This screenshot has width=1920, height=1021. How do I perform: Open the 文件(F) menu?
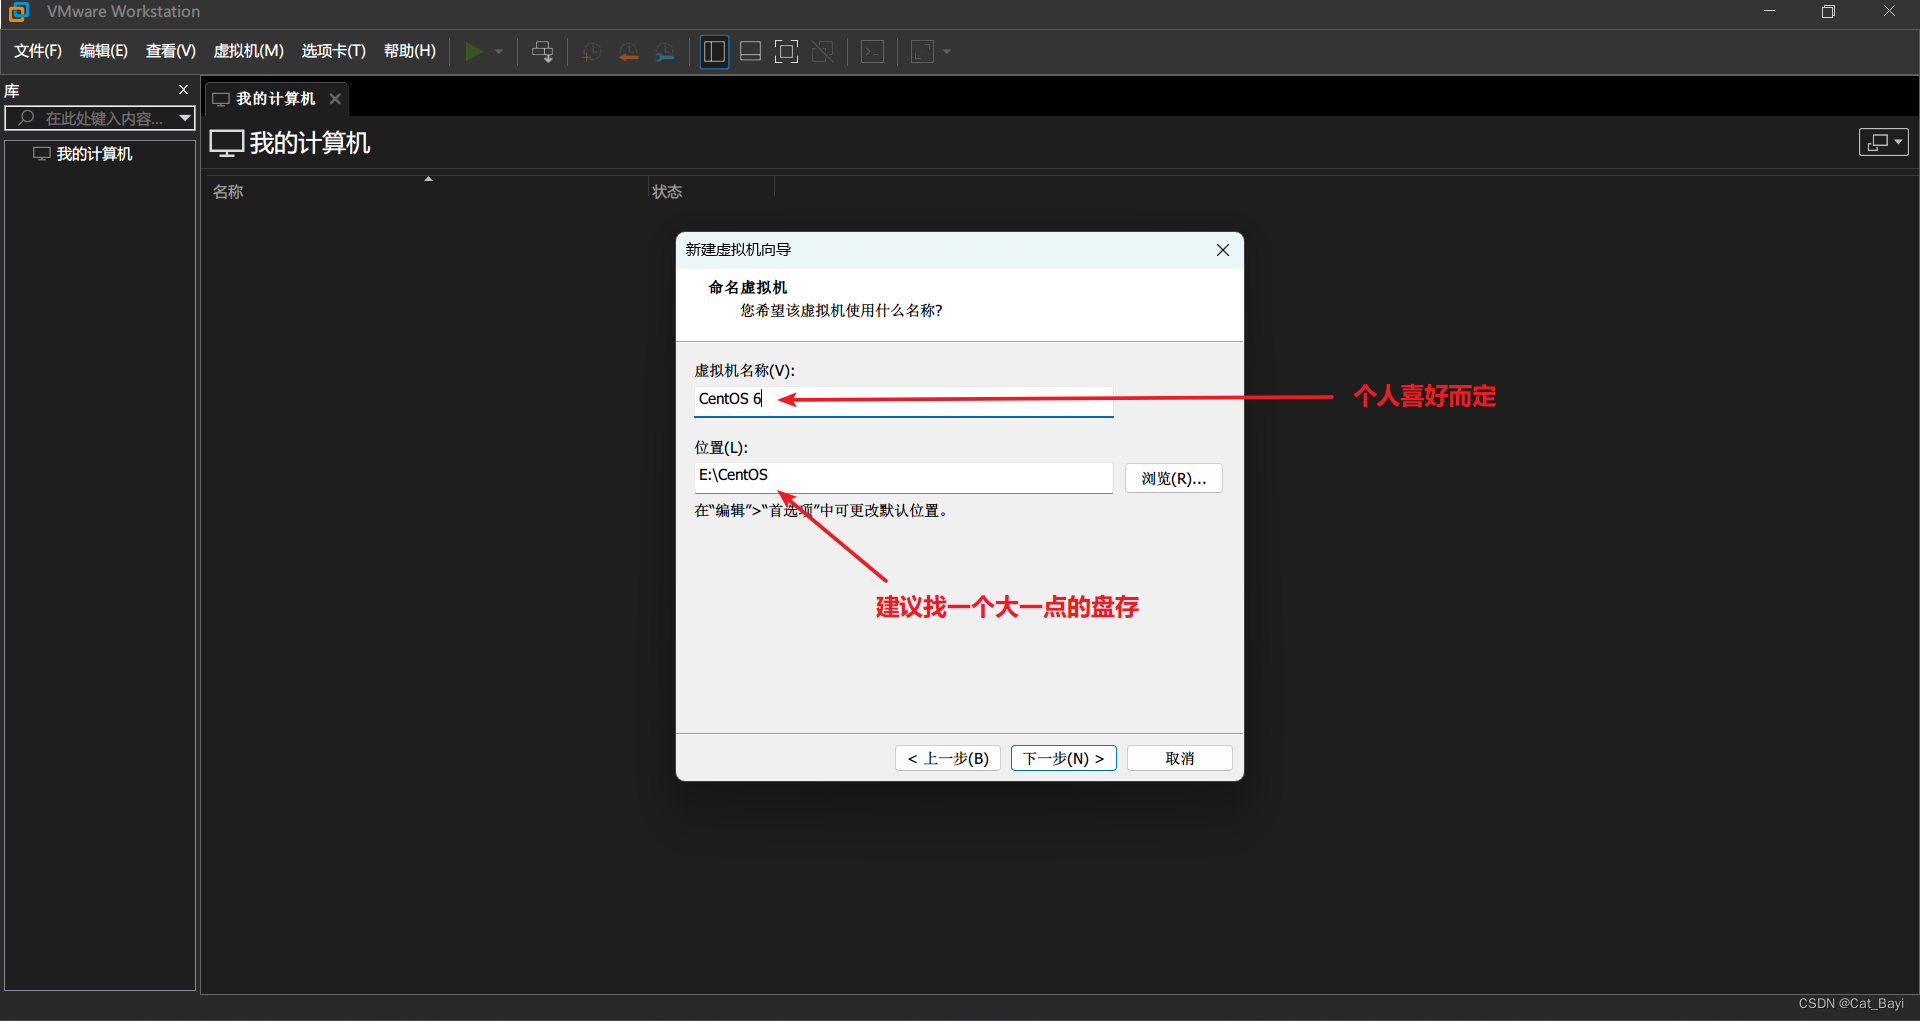(x=38, y=51)
